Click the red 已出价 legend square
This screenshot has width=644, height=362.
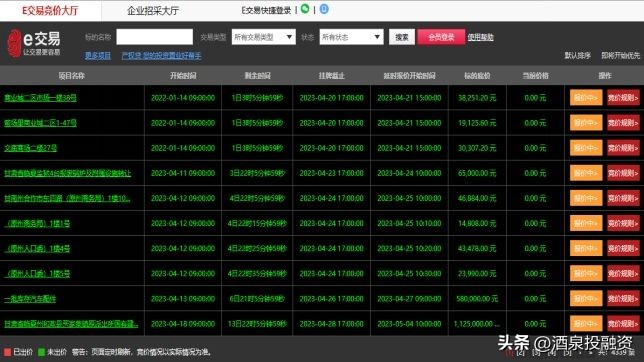(x=7, y=352)
